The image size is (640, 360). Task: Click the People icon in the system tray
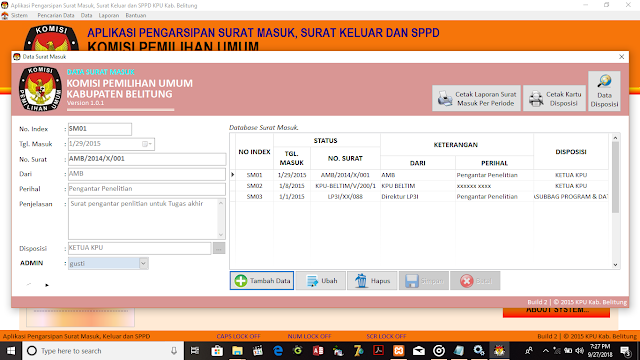coord(529,351)
